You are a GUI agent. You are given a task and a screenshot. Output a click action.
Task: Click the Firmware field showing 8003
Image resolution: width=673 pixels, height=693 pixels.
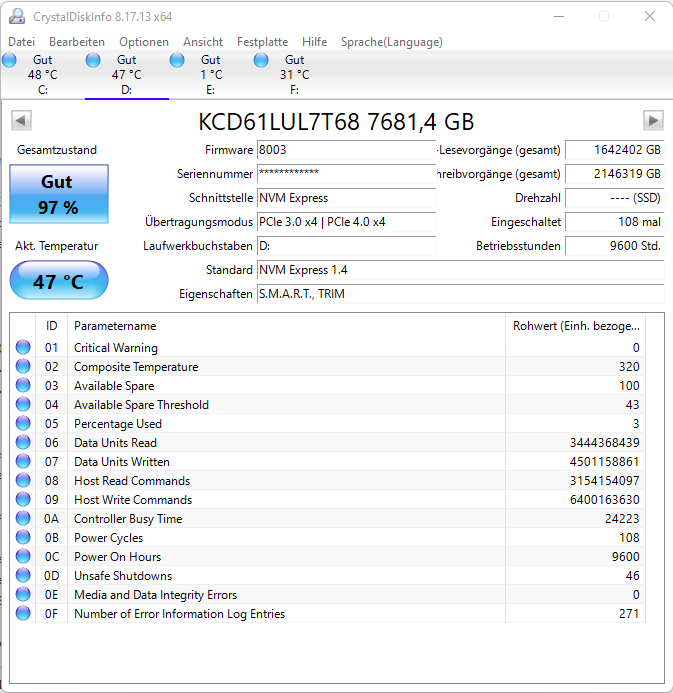pyautogui.click(x=347, y=150)
